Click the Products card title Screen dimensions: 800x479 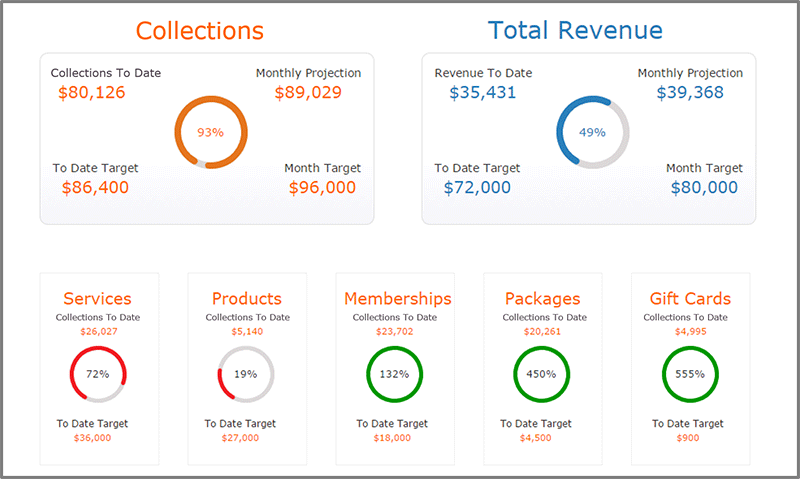point(246,299)
